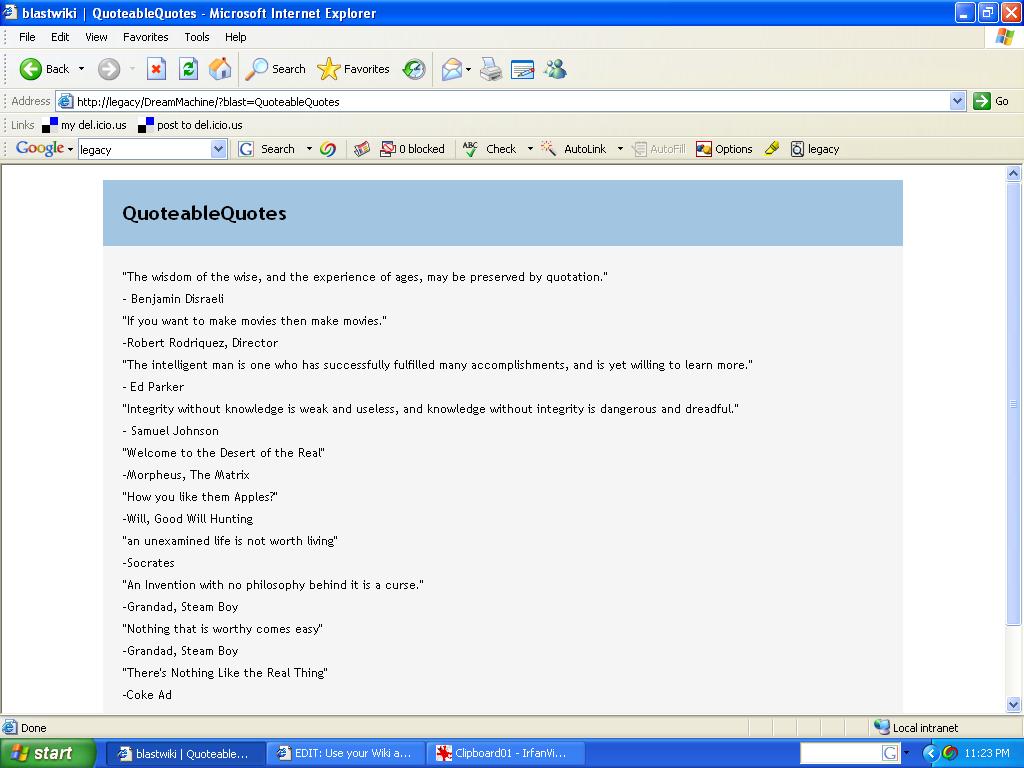Expand the Mail button dropdown arrow
1024x768 pixels.
coord(468,69)
